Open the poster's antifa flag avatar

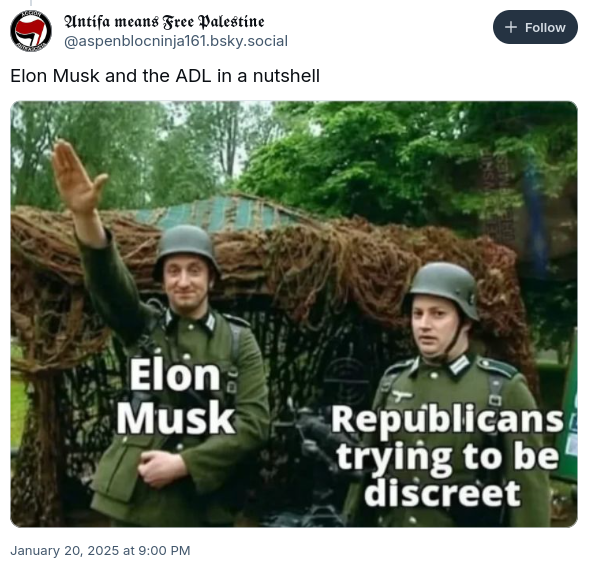pyautogui.click(x=31, y=31)
